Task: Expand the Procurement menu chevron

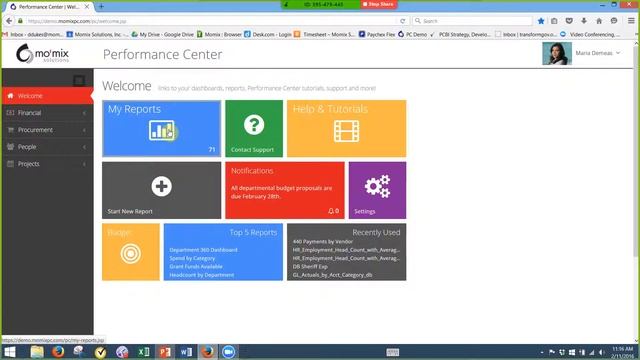Action: [84, 130]
